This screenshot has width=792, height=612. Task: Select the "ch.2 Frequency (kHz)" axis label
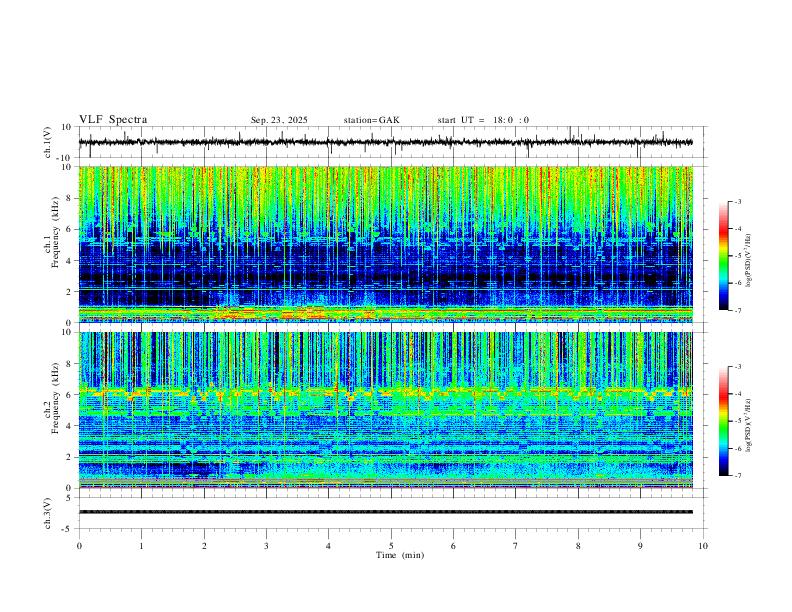(x=52, y=398)
